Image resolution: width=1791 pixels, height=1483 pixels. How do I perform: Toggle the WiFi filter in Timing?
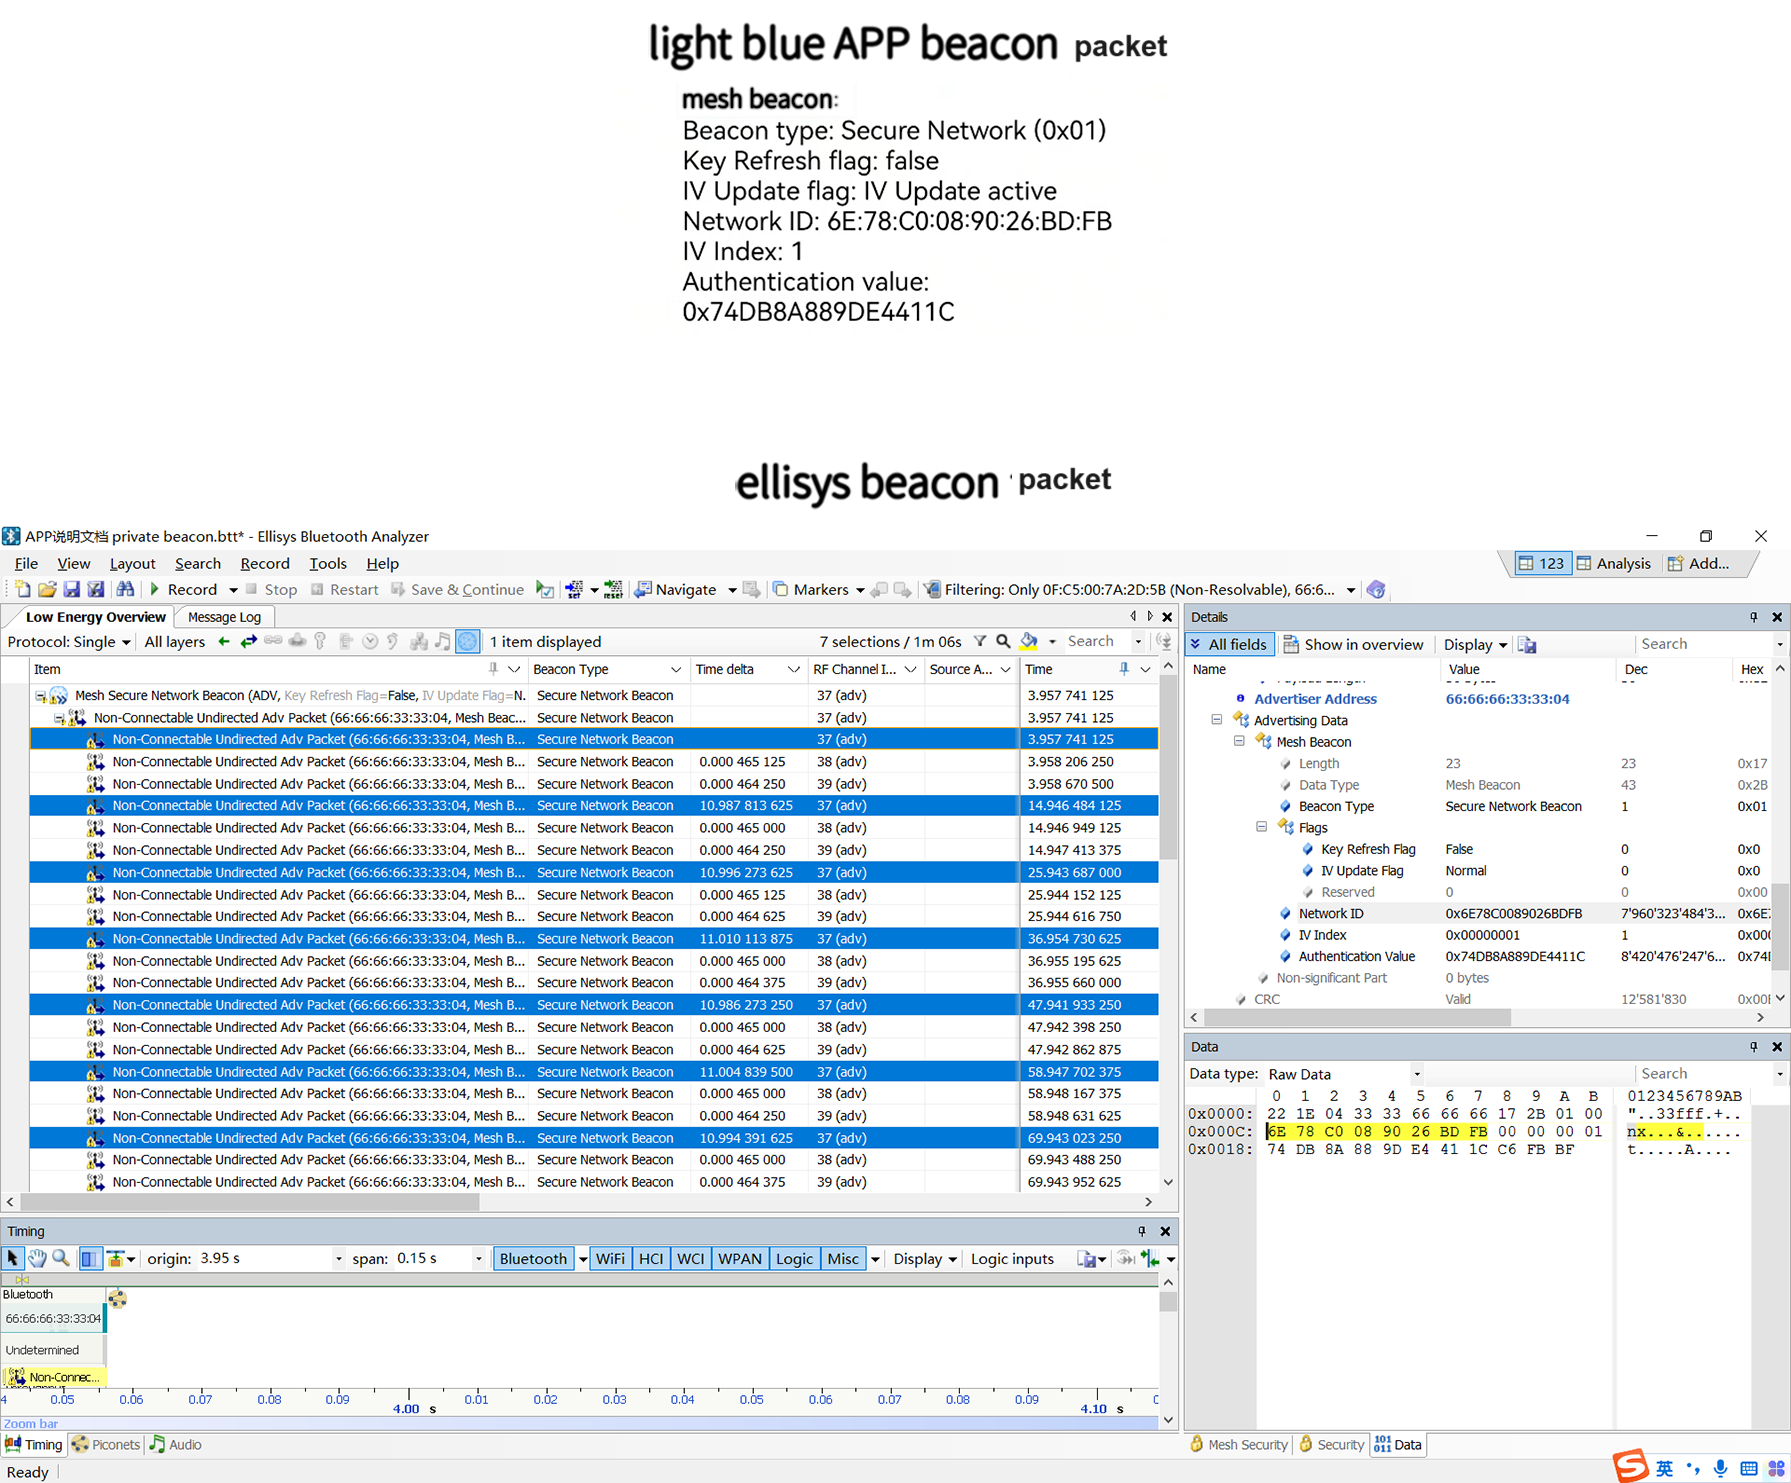[x=610, y=1259]
